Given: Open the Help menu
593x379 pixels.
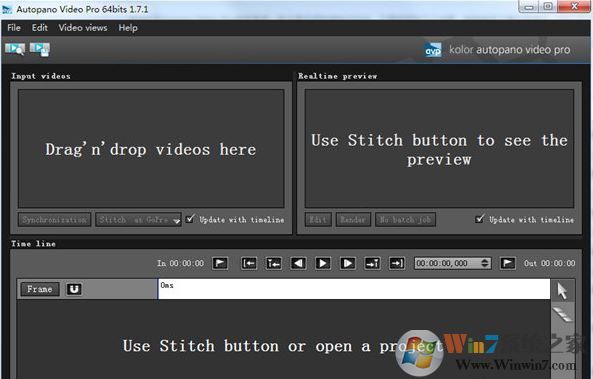Looking at the screenshot, I should coord(128,28).
